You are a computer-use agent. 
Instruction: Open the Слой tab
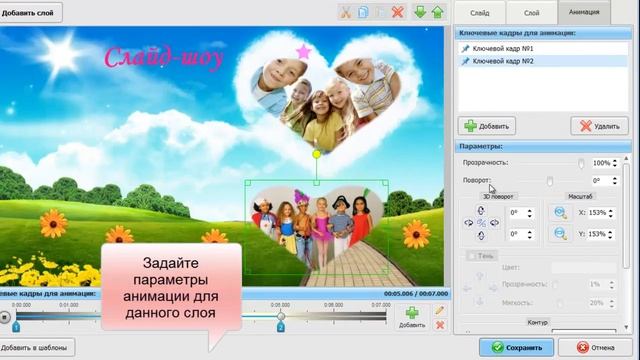[531, 13]
